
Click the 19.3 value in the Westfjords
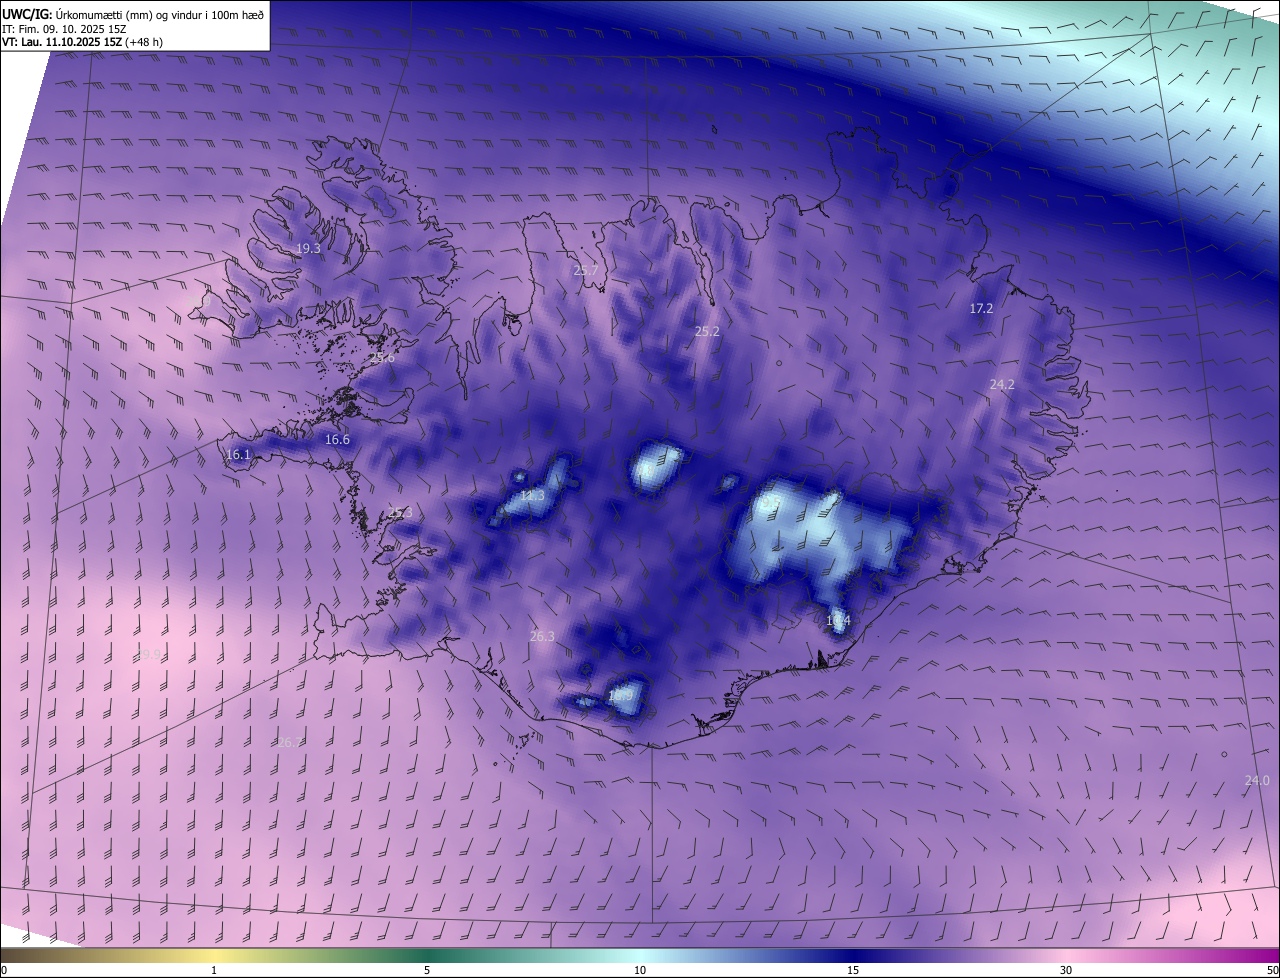click(308, 249)
